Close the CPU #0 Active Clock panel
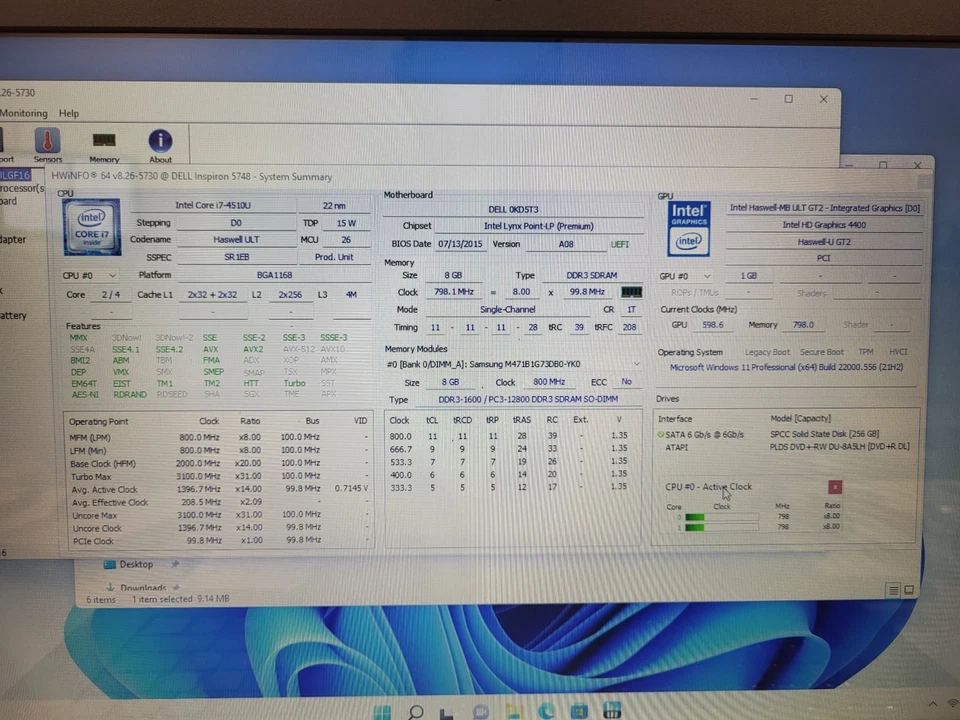Viewport: 960px width, 720px height. (x=834, y=487)
